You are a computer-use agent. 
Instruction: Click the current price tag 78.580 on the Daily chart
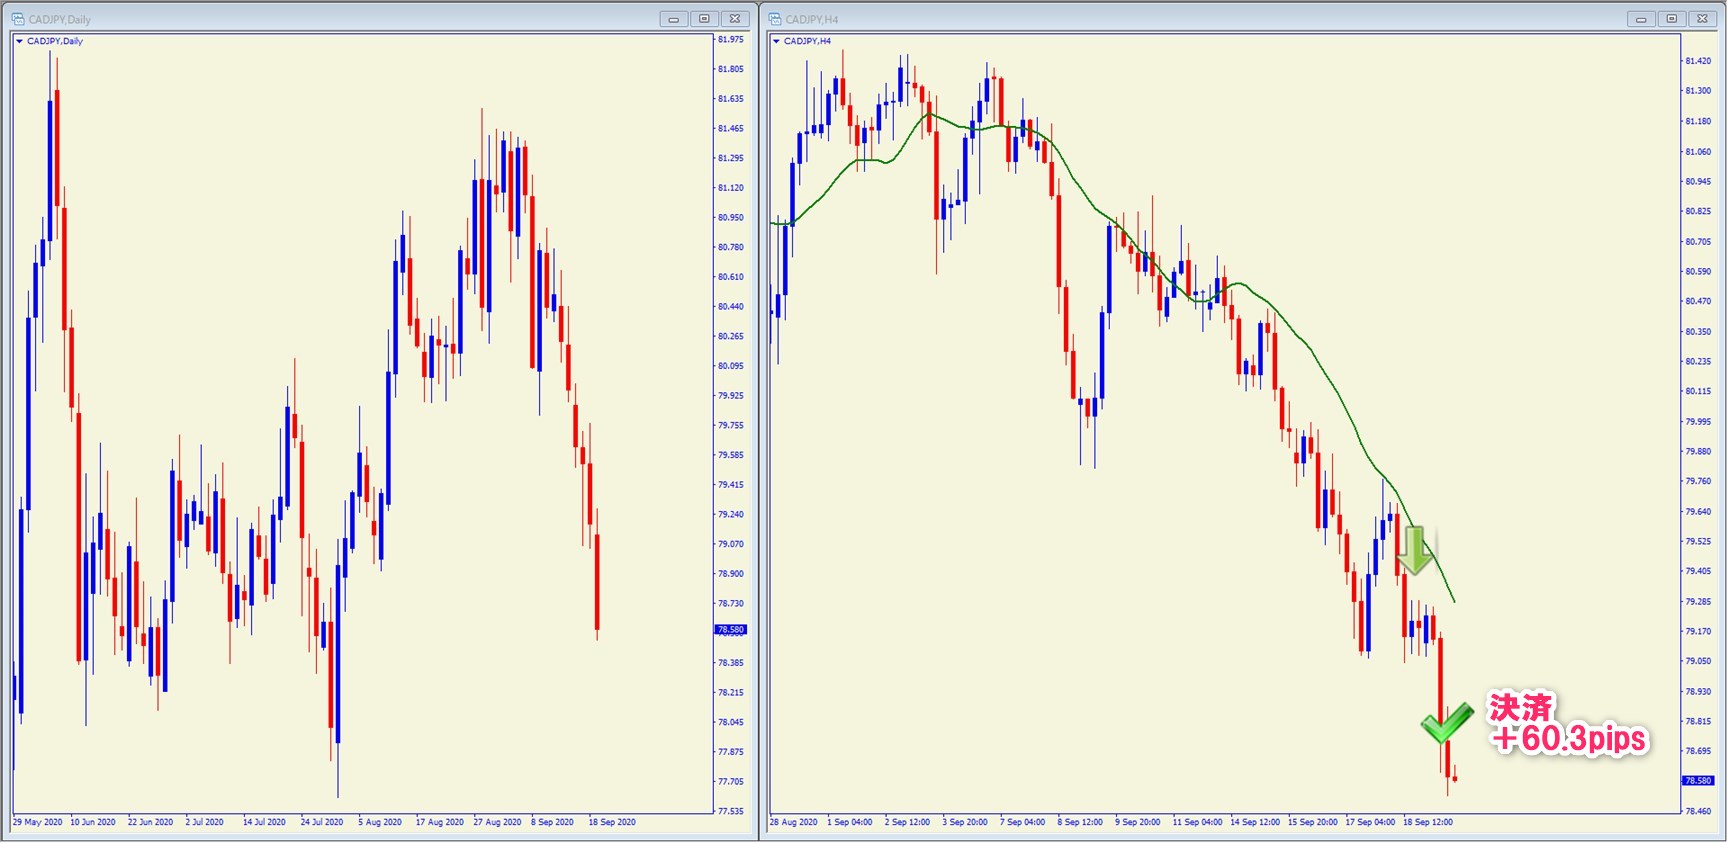(731, 630)
